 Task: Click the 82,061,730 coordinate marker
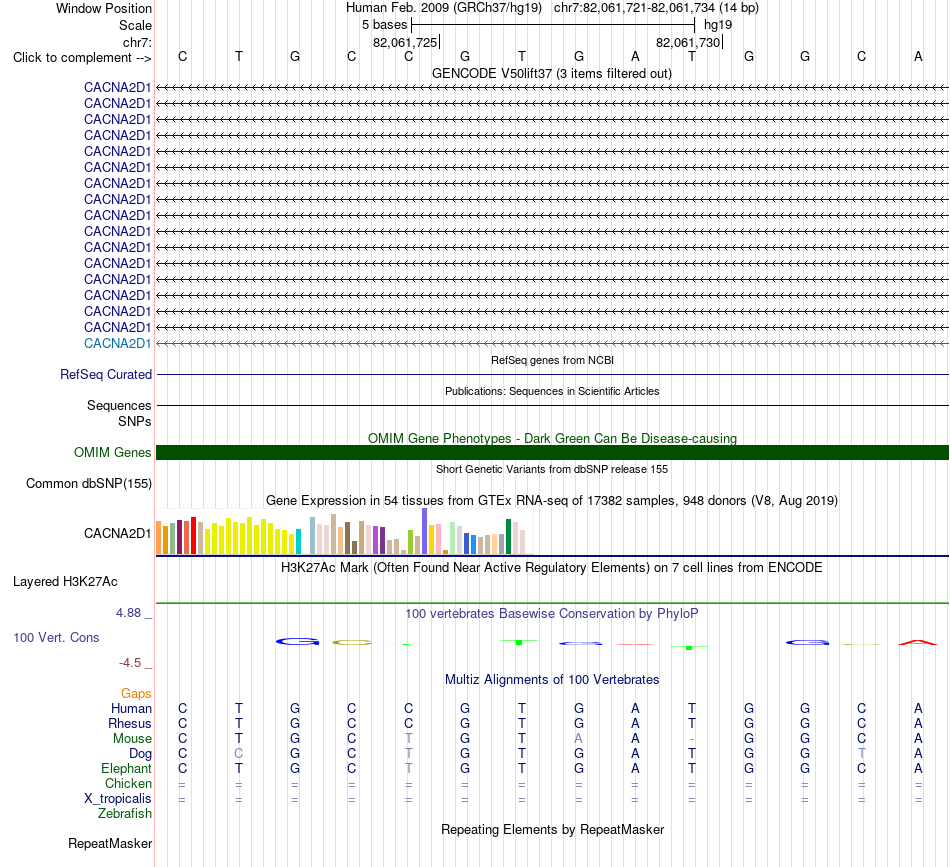pyautogui.click(x=688, y=42)
